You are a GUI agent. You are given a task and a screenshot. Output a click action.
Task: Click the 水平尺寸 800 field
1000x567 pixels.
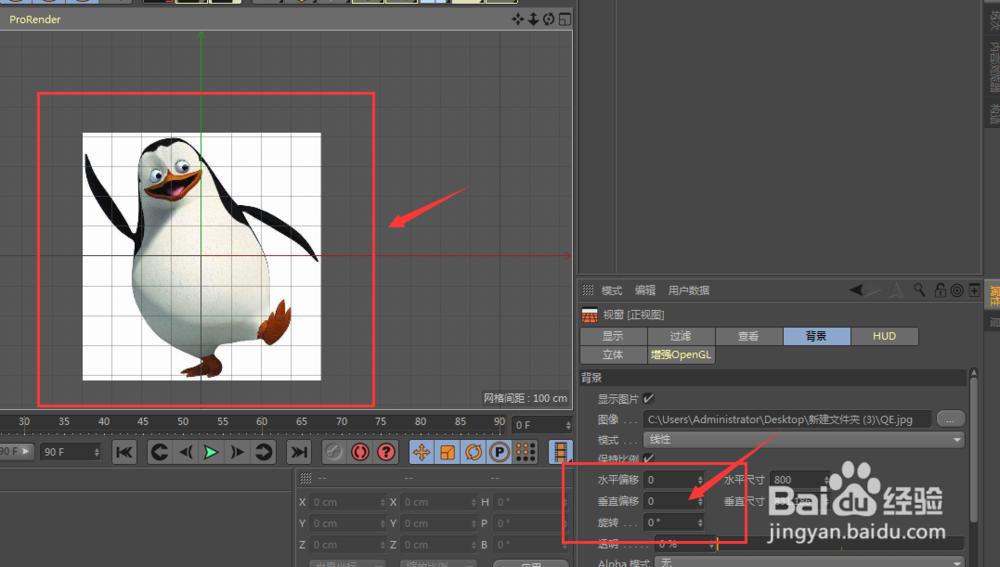point(800,480)
